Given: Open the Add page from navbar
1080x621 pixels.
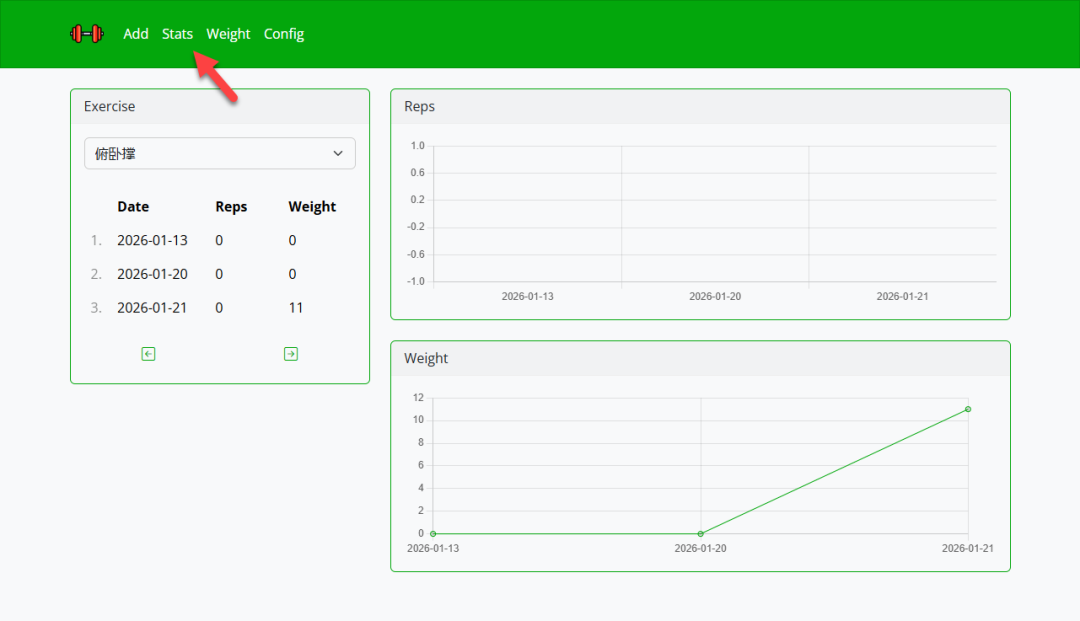Looking at the screenshot, I should click(x=136, y=34).
